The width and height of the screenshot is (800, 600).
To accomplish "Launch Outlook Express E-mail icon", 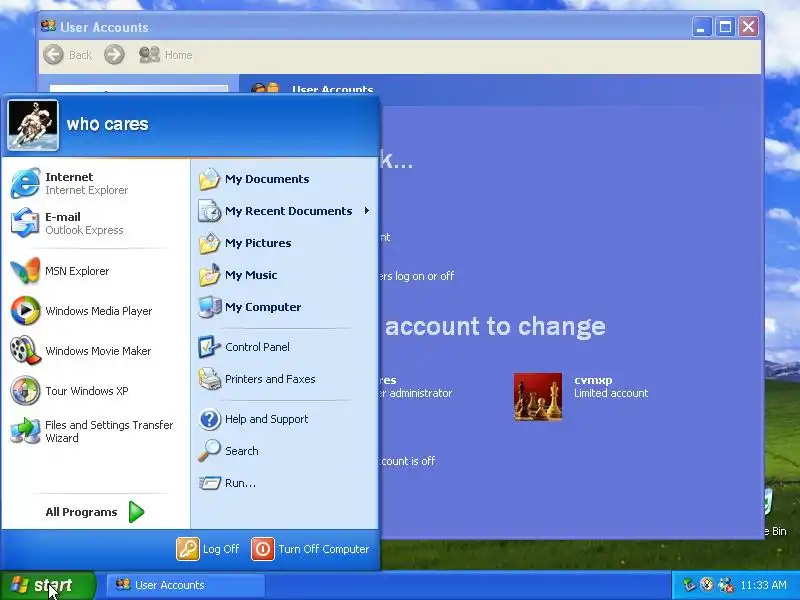I will click(x=26, y=223).
